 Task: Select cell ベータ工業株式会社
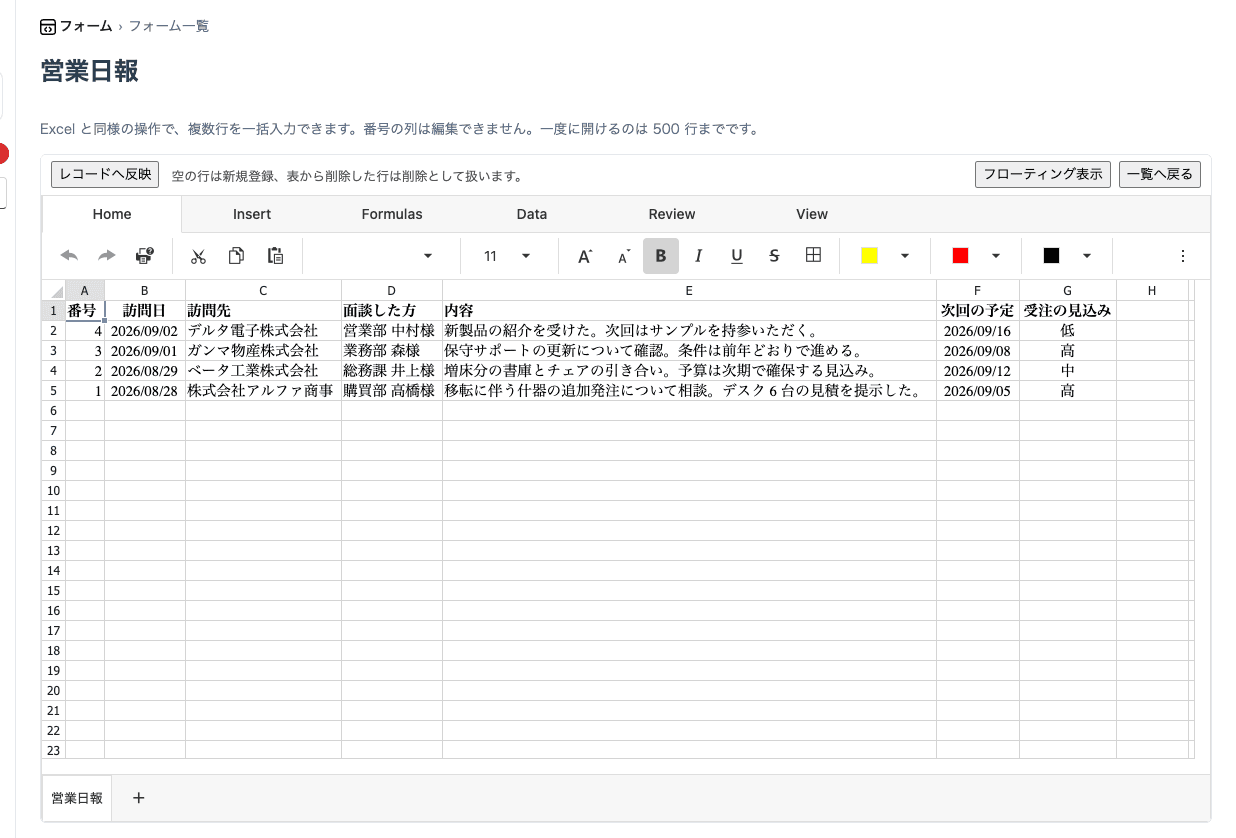coord(263,370)
